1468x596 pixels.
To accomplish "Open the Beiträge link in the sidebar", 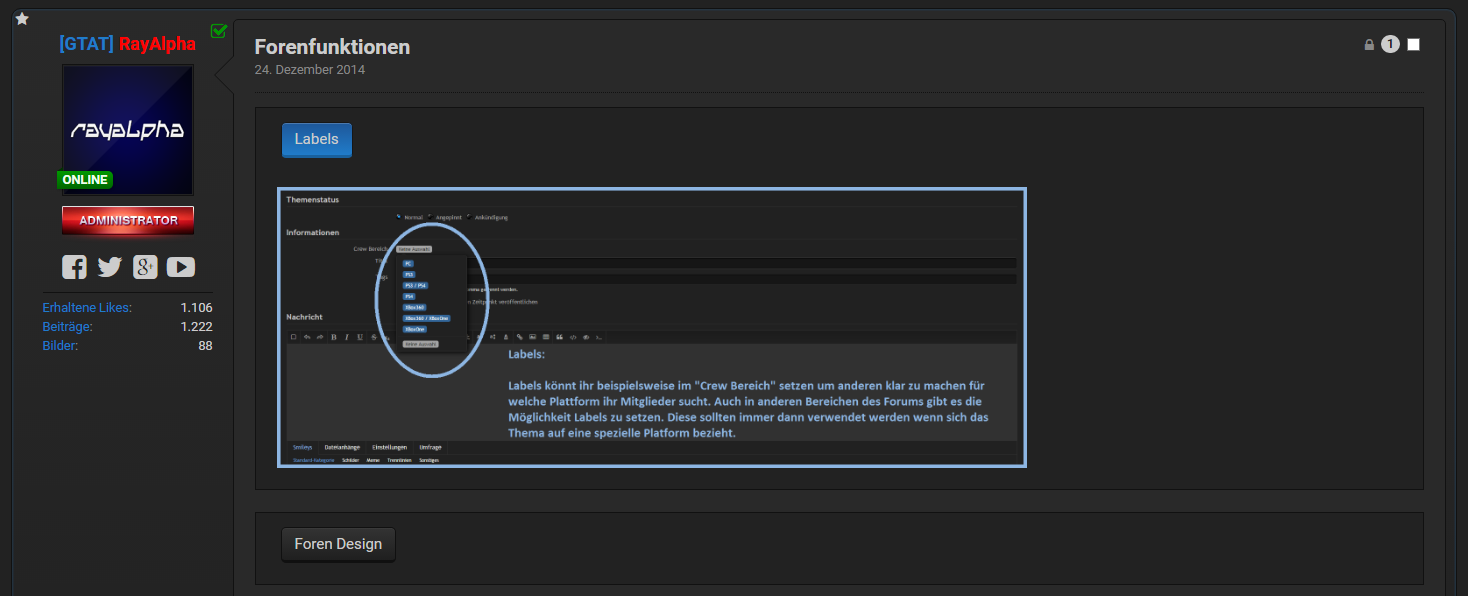I will click(67, 327).
